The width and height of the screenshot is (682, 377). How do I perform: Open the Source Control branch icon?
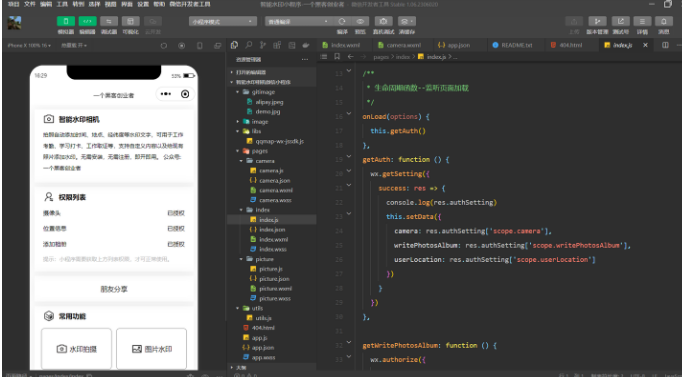263,45
